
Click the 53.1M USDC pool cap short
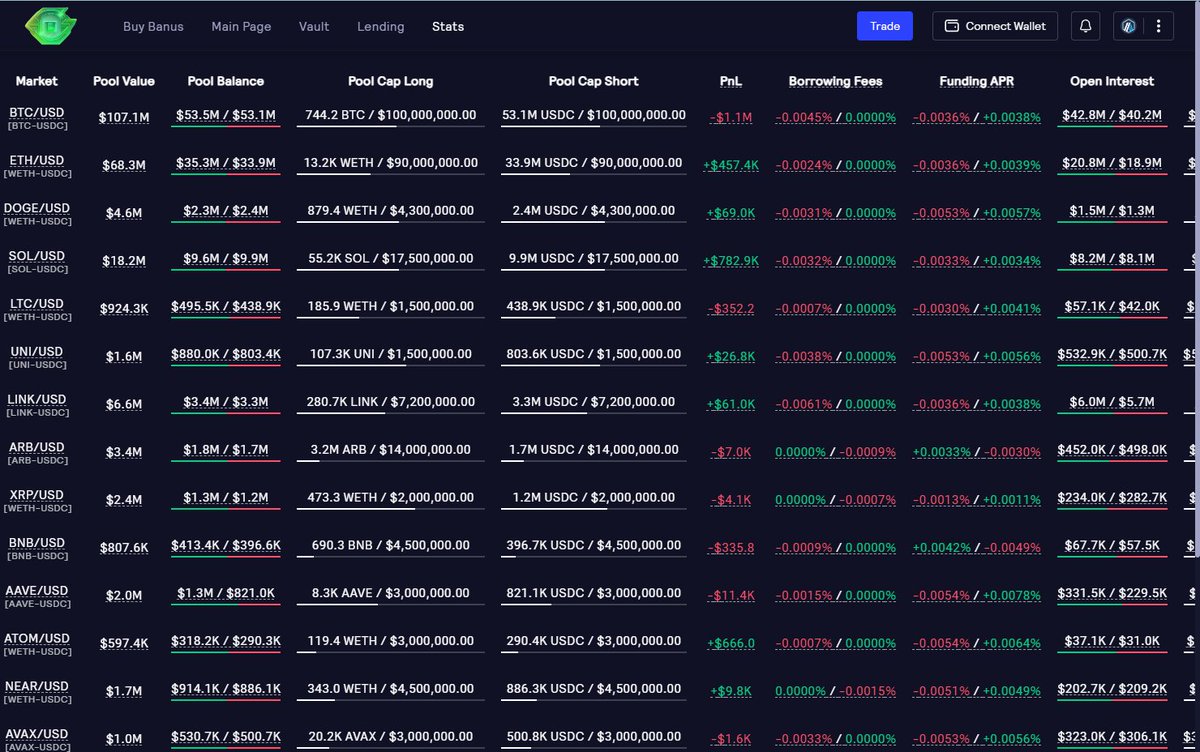point(593,116)
